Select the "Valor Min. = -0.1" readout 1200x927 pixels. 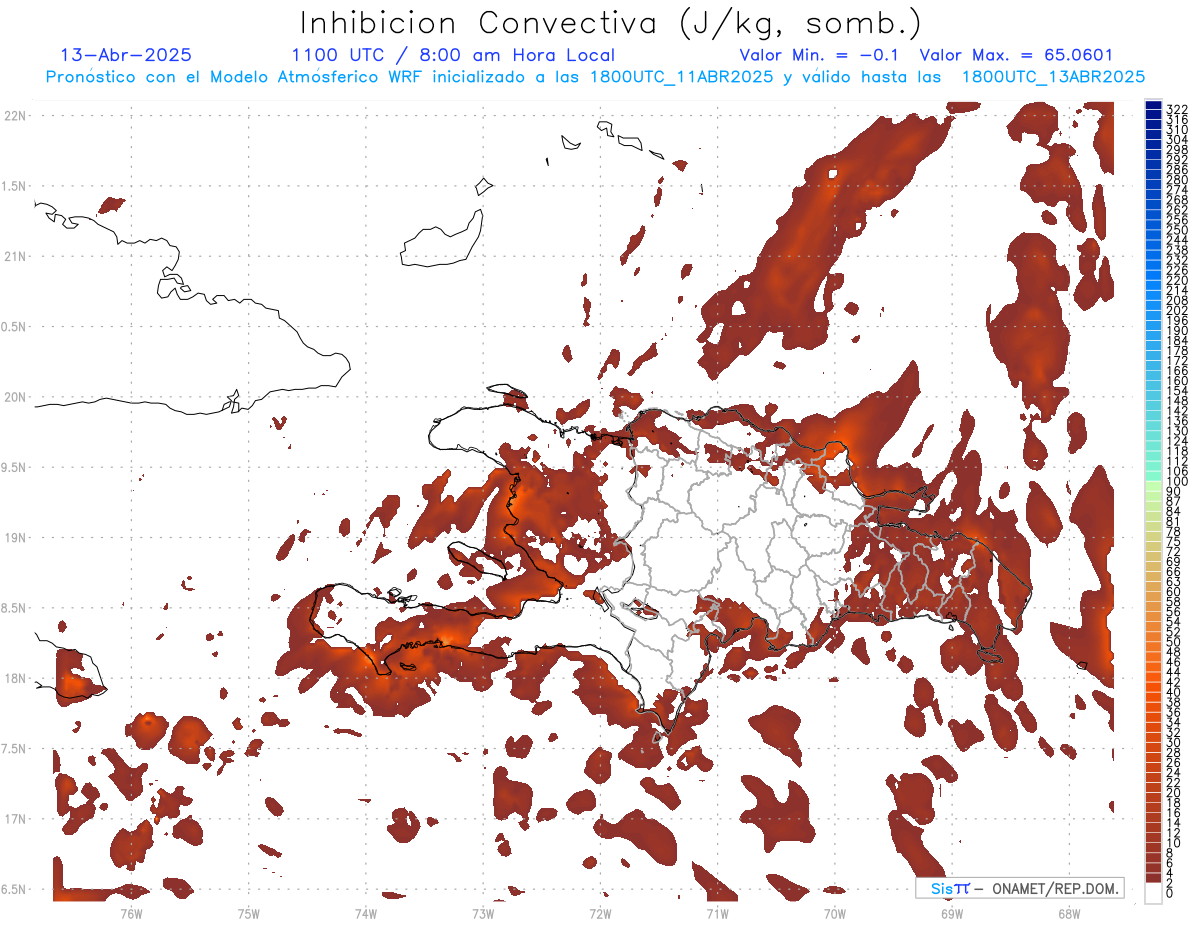[x=820, y=55]
